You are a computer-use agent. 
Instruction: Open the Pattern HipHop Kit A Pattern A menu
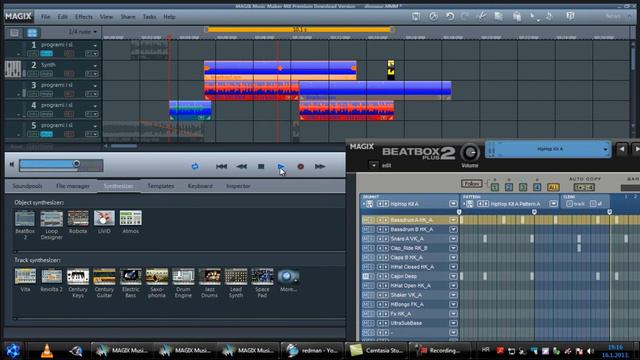click(x=553, y=204)
